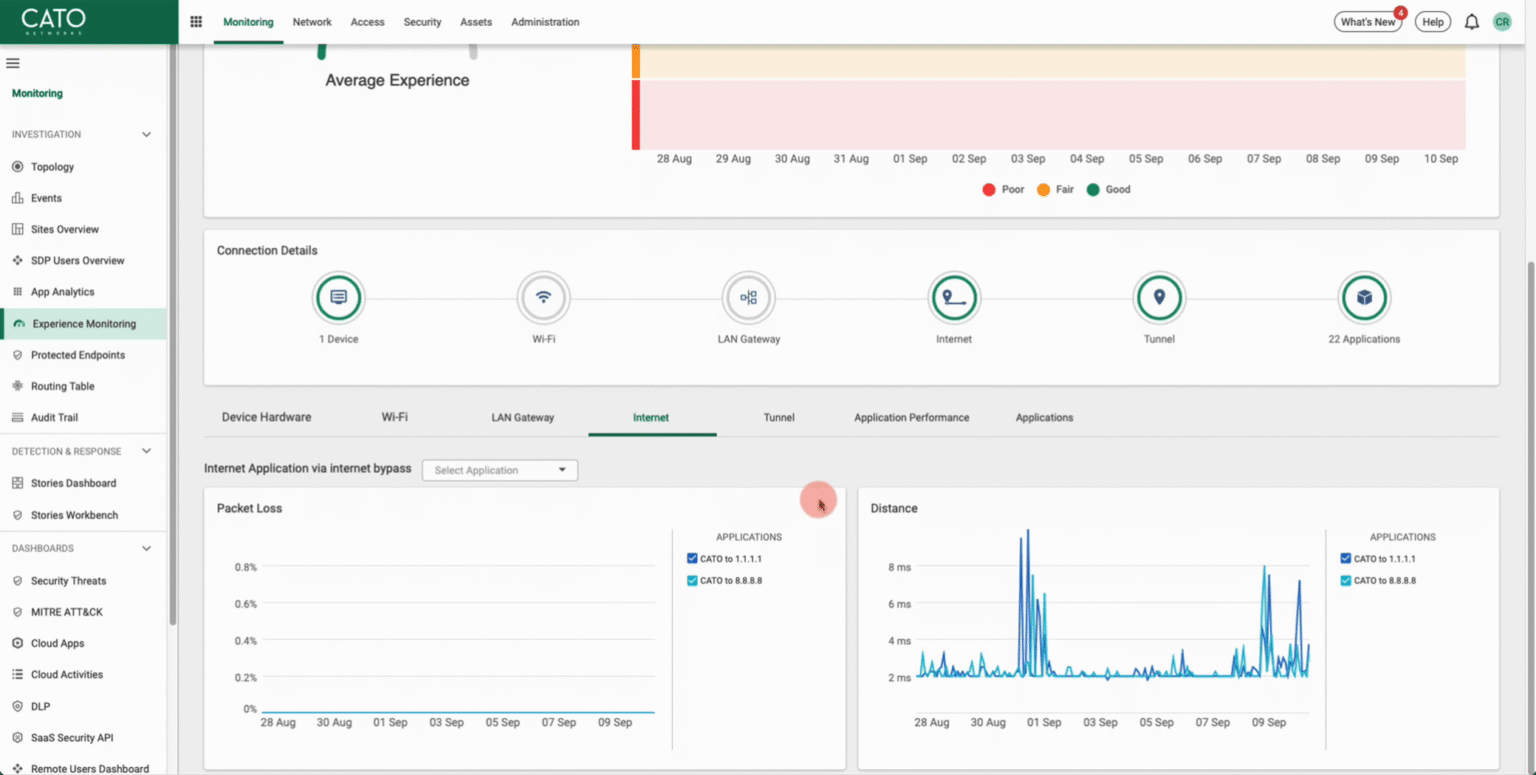This screenshot has width=1536, height=775.
Task: Click the Monitoring sidebar heading
Action: [x=37, y=93]
